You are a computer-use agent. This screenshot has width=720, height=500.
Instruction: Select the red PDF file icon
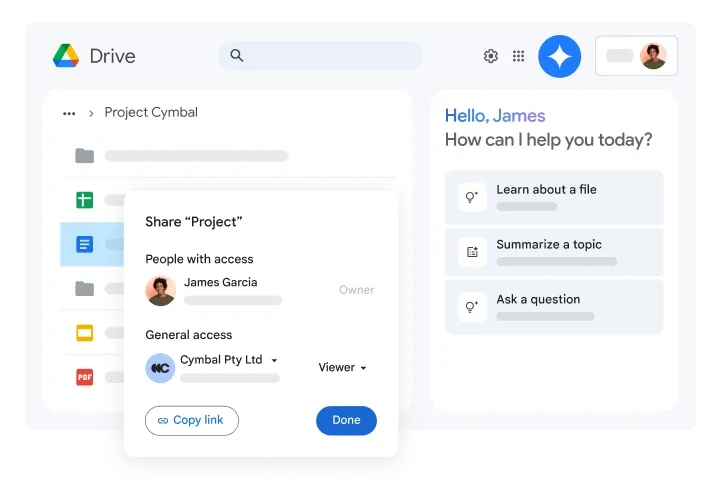(84, 377)
